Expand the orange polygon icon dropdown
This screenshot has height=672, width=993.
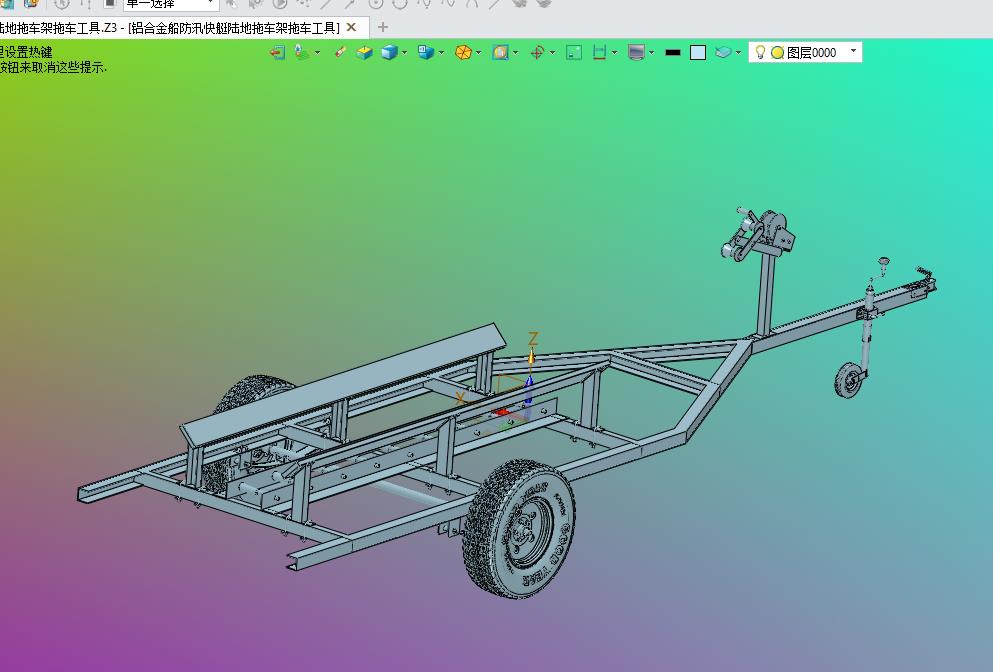pos(479,53)
